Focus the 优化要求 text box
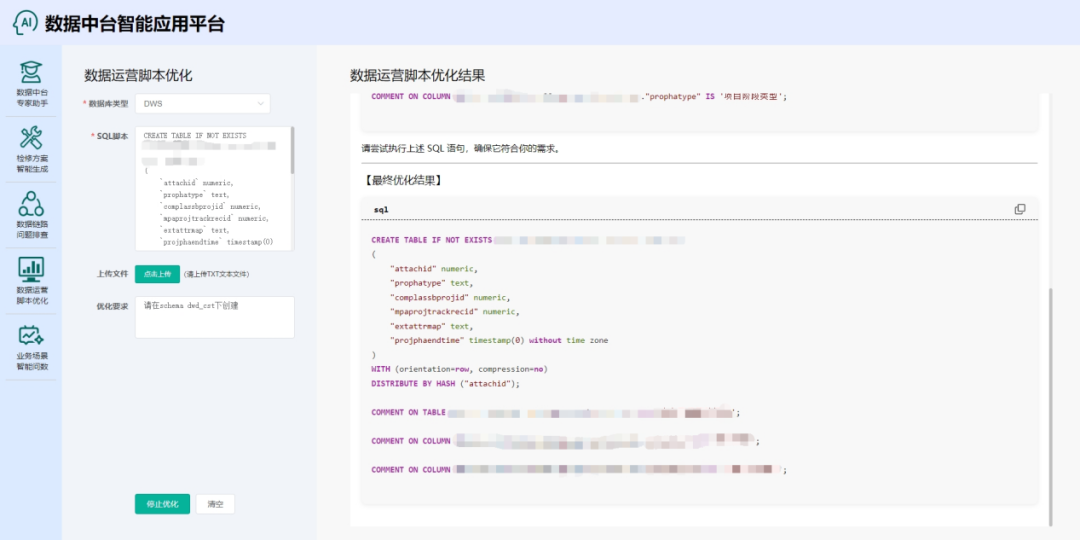The image size is (1080, 540). click(x=214, y=317)
